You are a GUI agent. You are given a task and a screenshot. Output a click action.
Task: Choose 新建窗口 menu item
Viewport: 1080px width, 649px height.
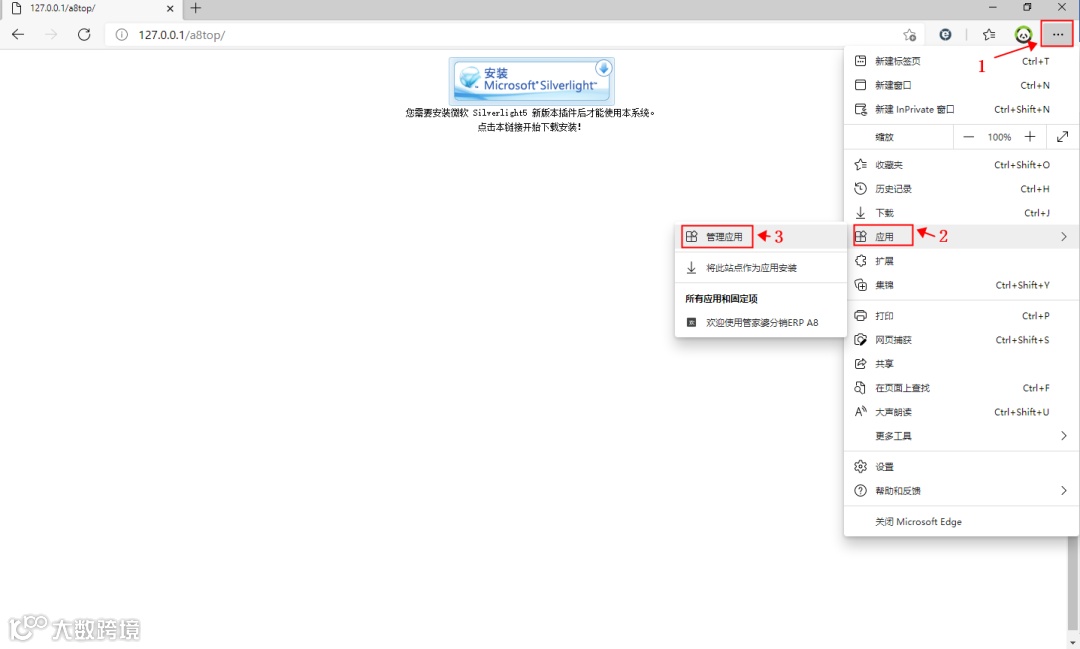click(962, 85)
